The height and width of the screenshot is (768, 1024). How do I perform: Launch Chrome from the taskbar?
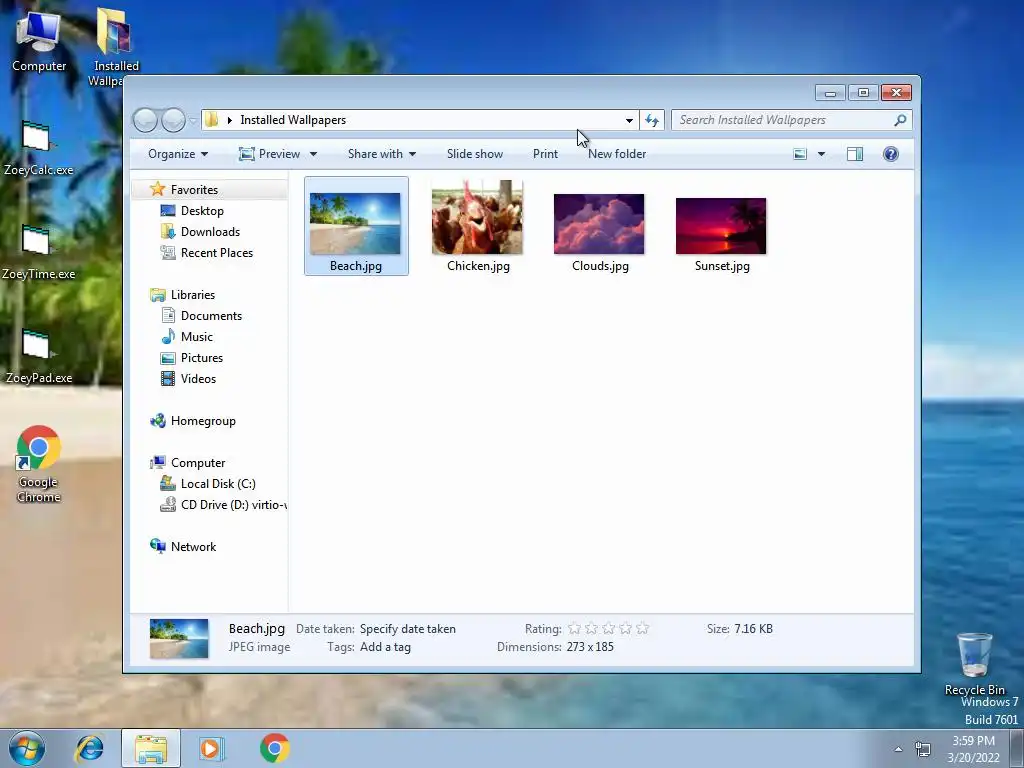coord(275,748)
